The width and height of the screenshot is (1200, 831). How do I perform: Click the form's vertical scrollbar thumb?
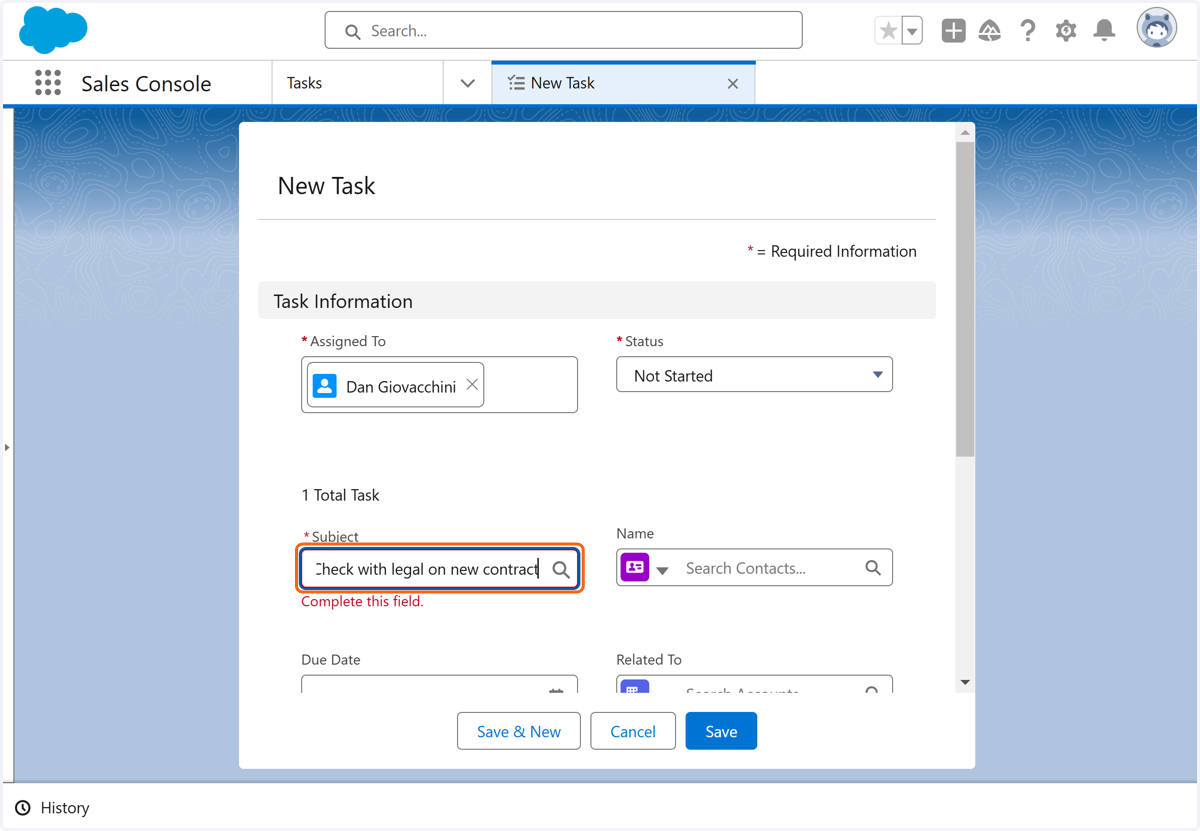965,299
